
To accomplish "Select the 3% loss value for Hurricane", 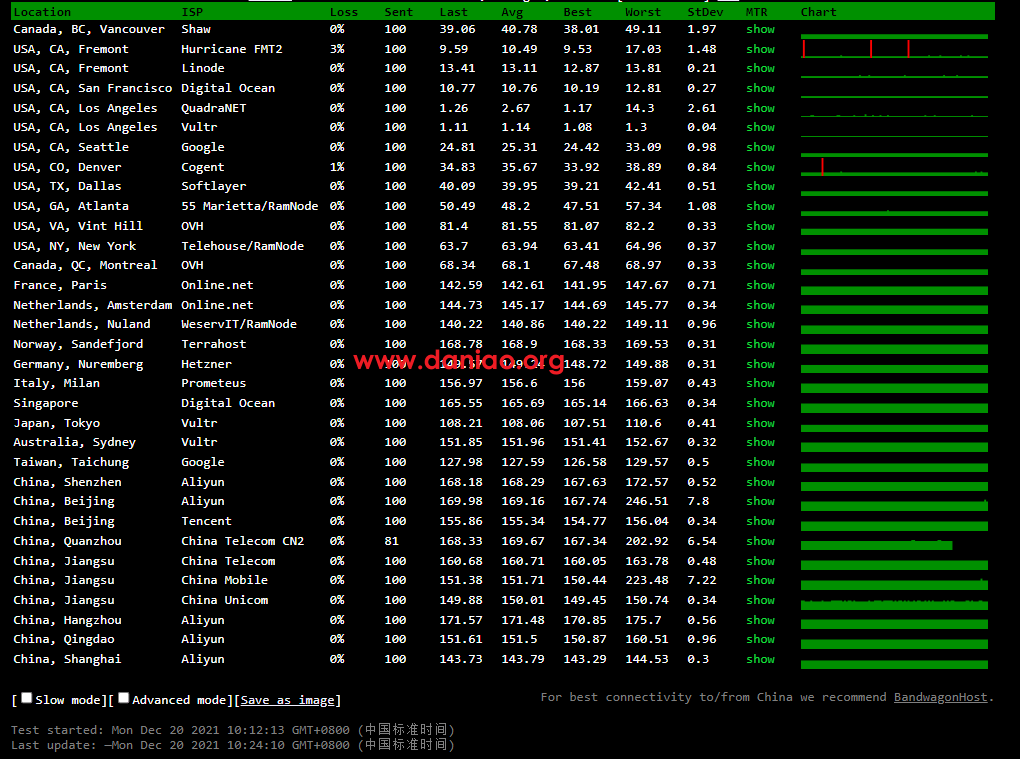I will [x=337, y=49].
